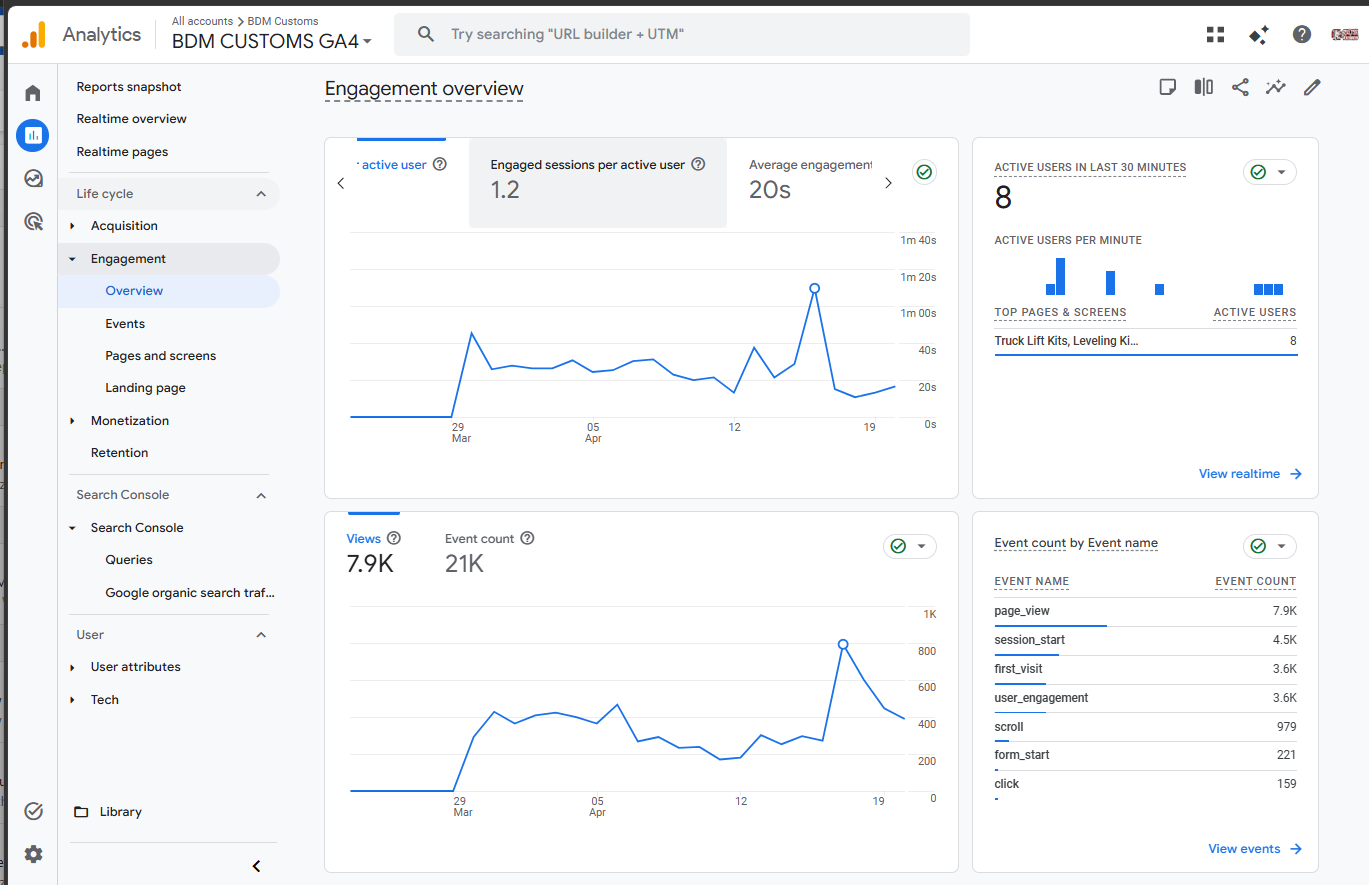Show the next metrics with right arrow
The height and width of the screenshot is (885, 1369).
click(x=888, y=183)
